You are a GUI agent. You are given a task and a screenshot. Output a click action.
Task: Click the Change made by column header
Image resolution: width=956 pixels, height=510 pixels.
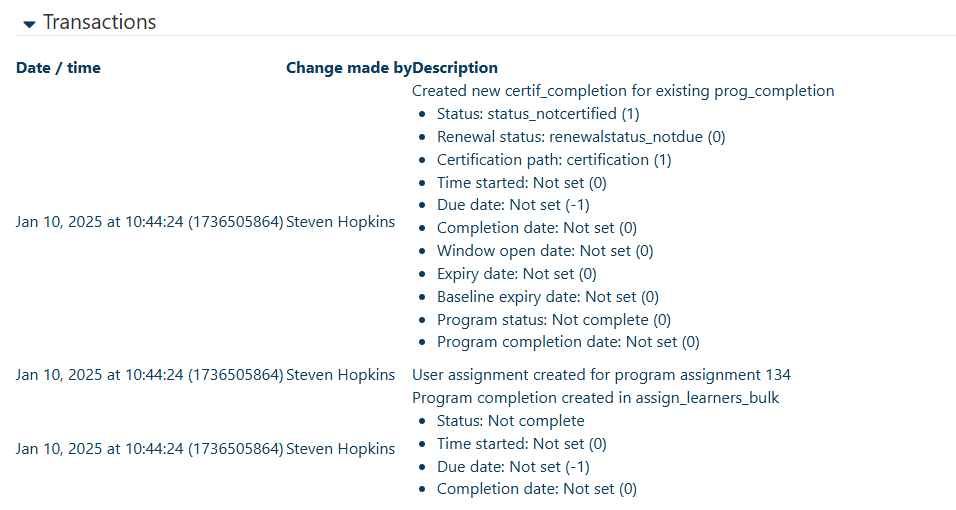tap(348, 68)
